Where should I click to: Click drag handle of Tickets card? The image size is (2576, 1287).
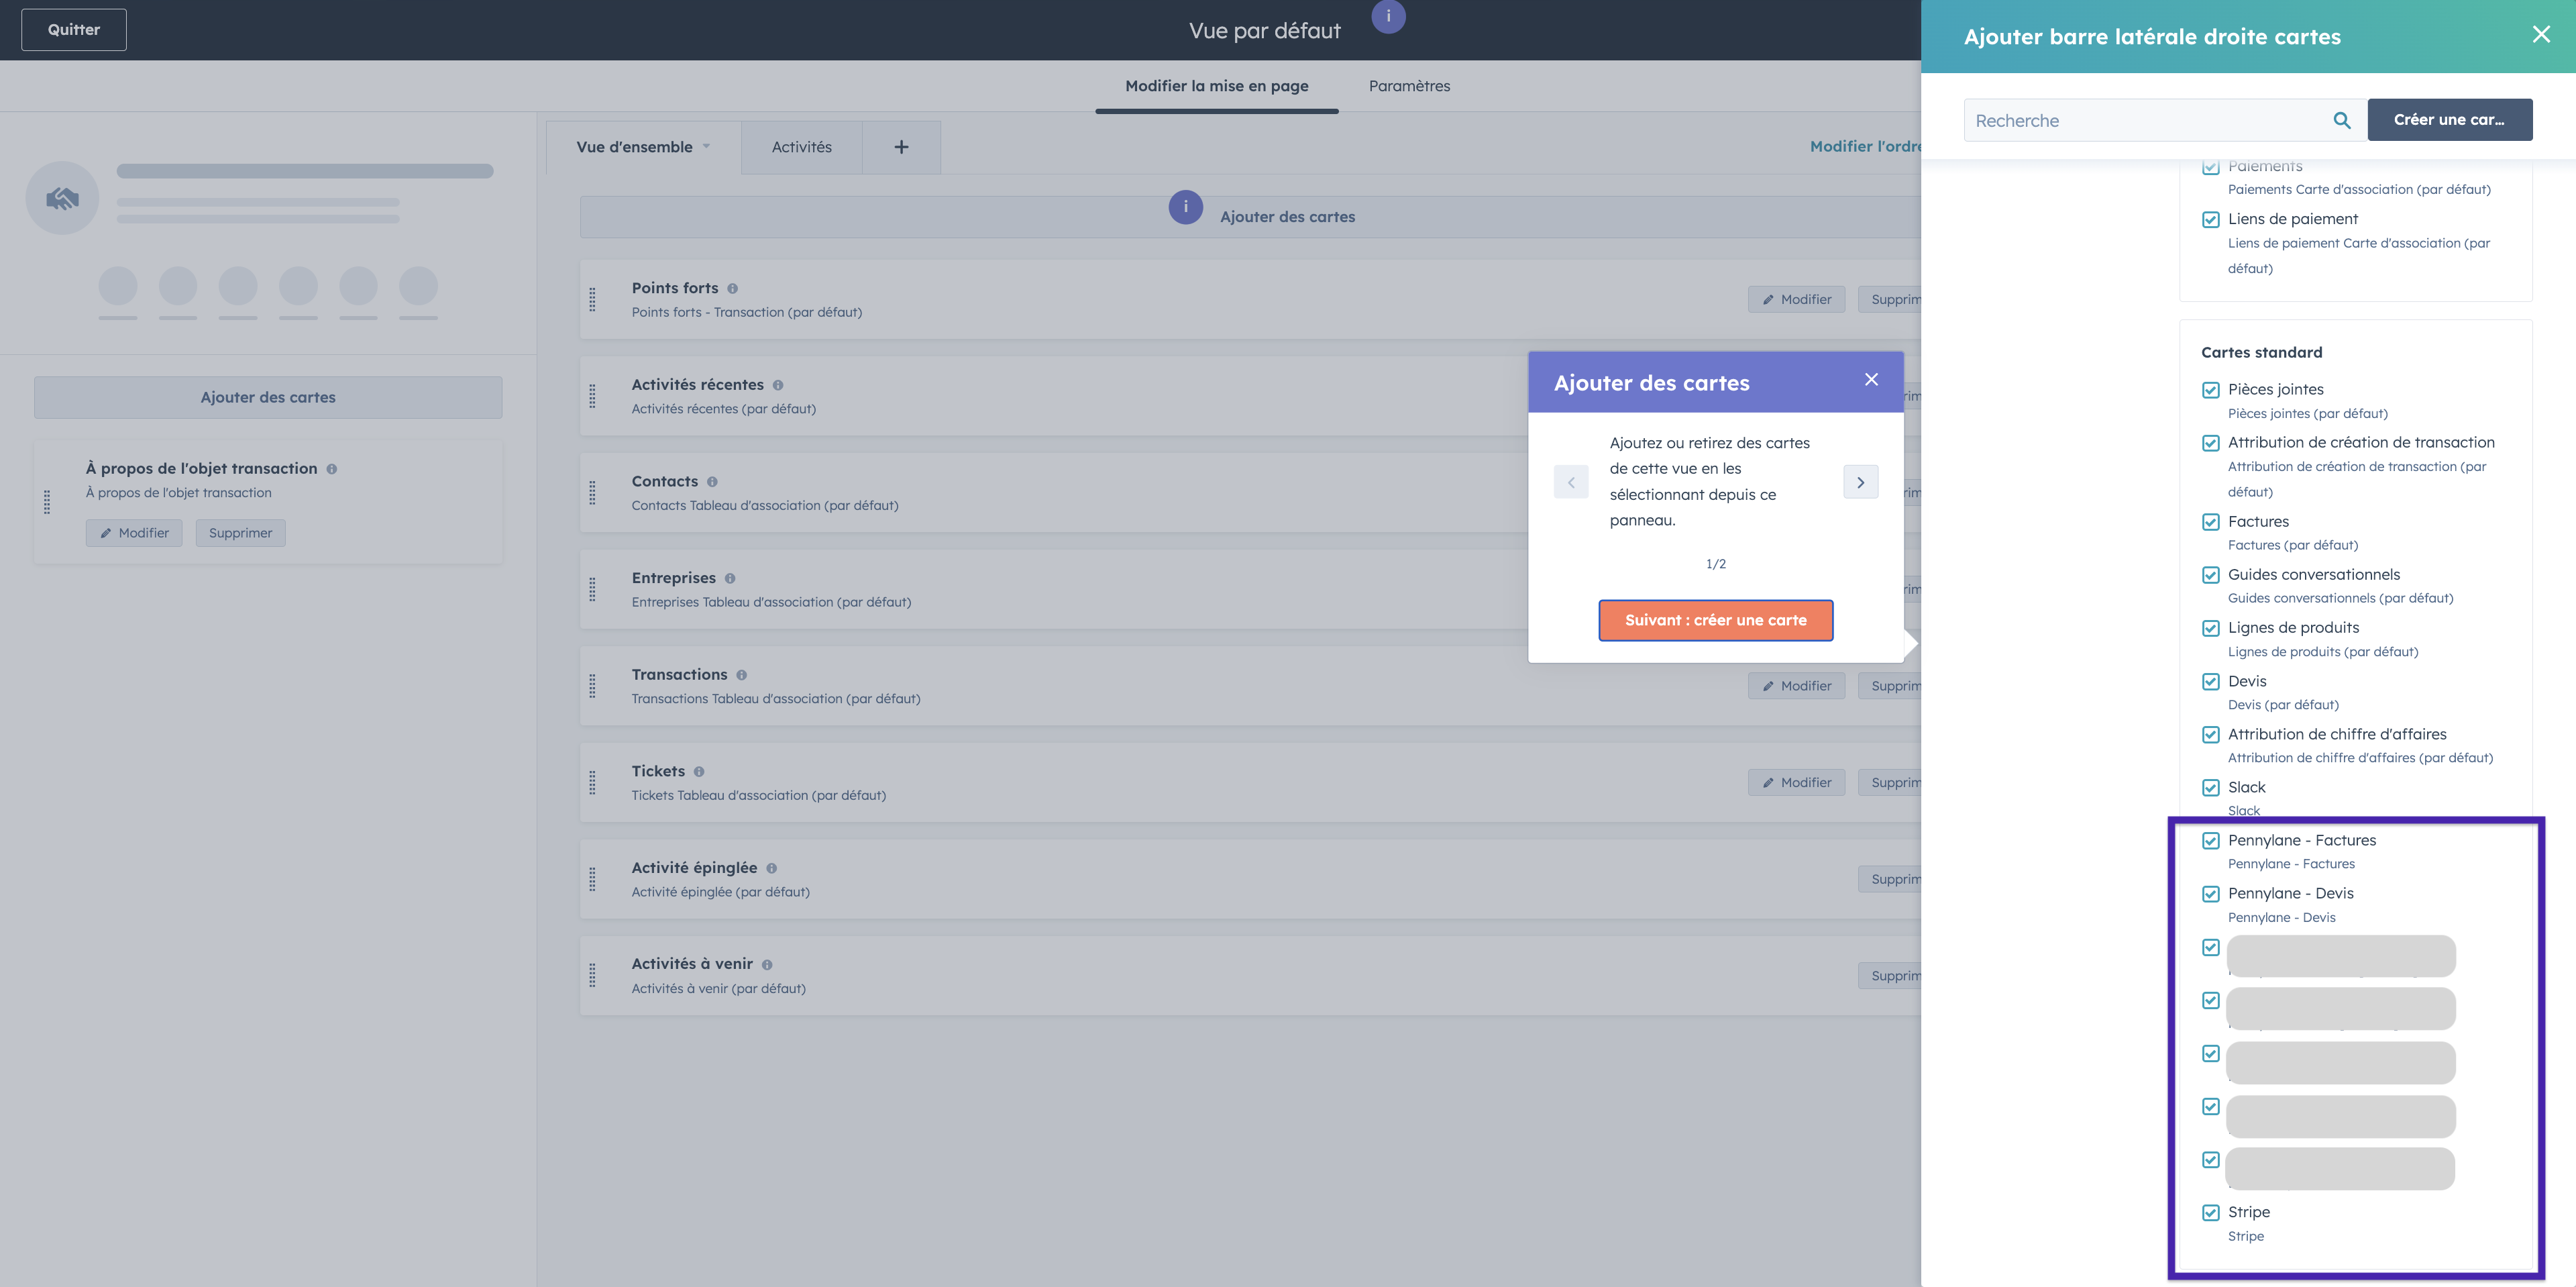[592, 783]
